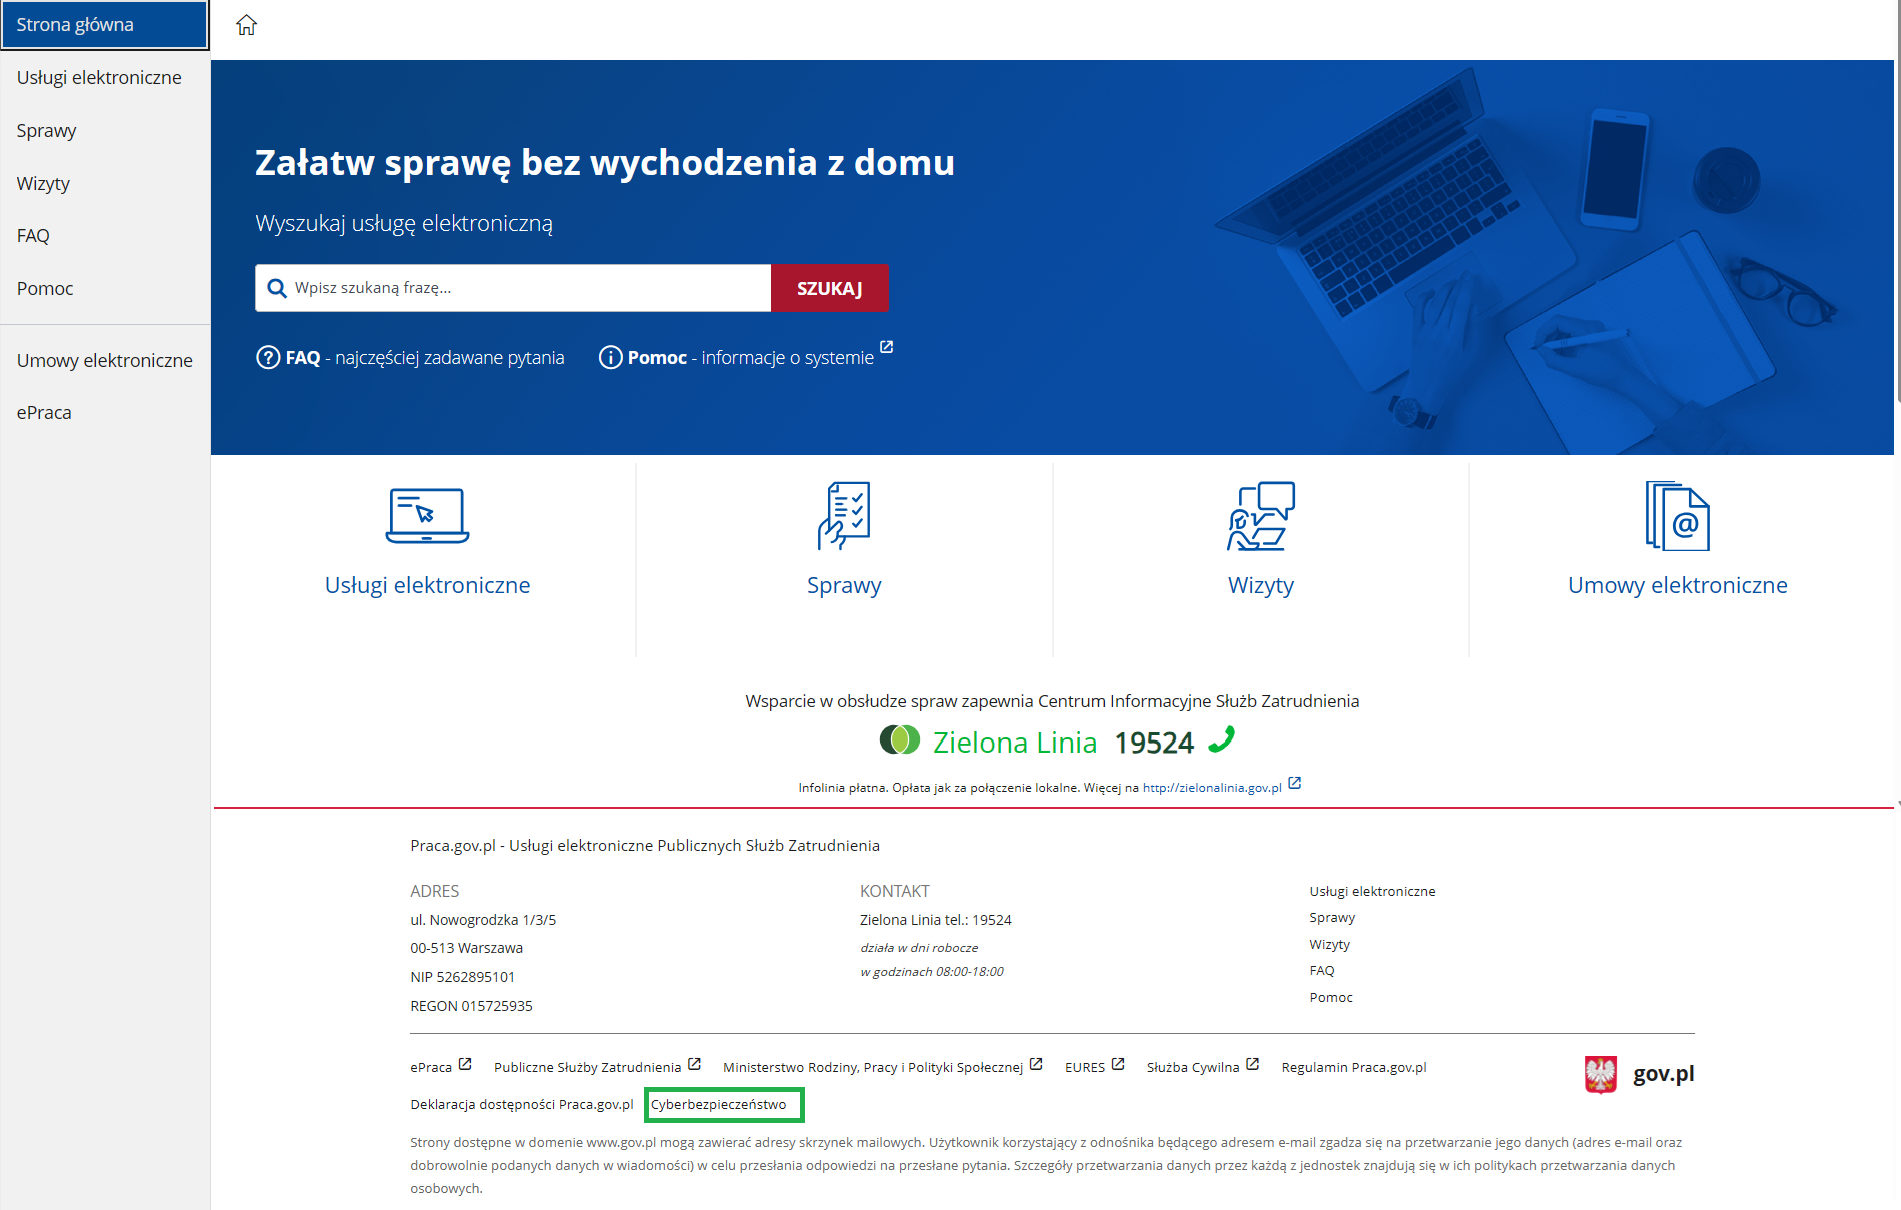Open the Wizyty chat bubbles icon
Viewport: 1901px width, 1210px height.
[x=1260, y=515]
